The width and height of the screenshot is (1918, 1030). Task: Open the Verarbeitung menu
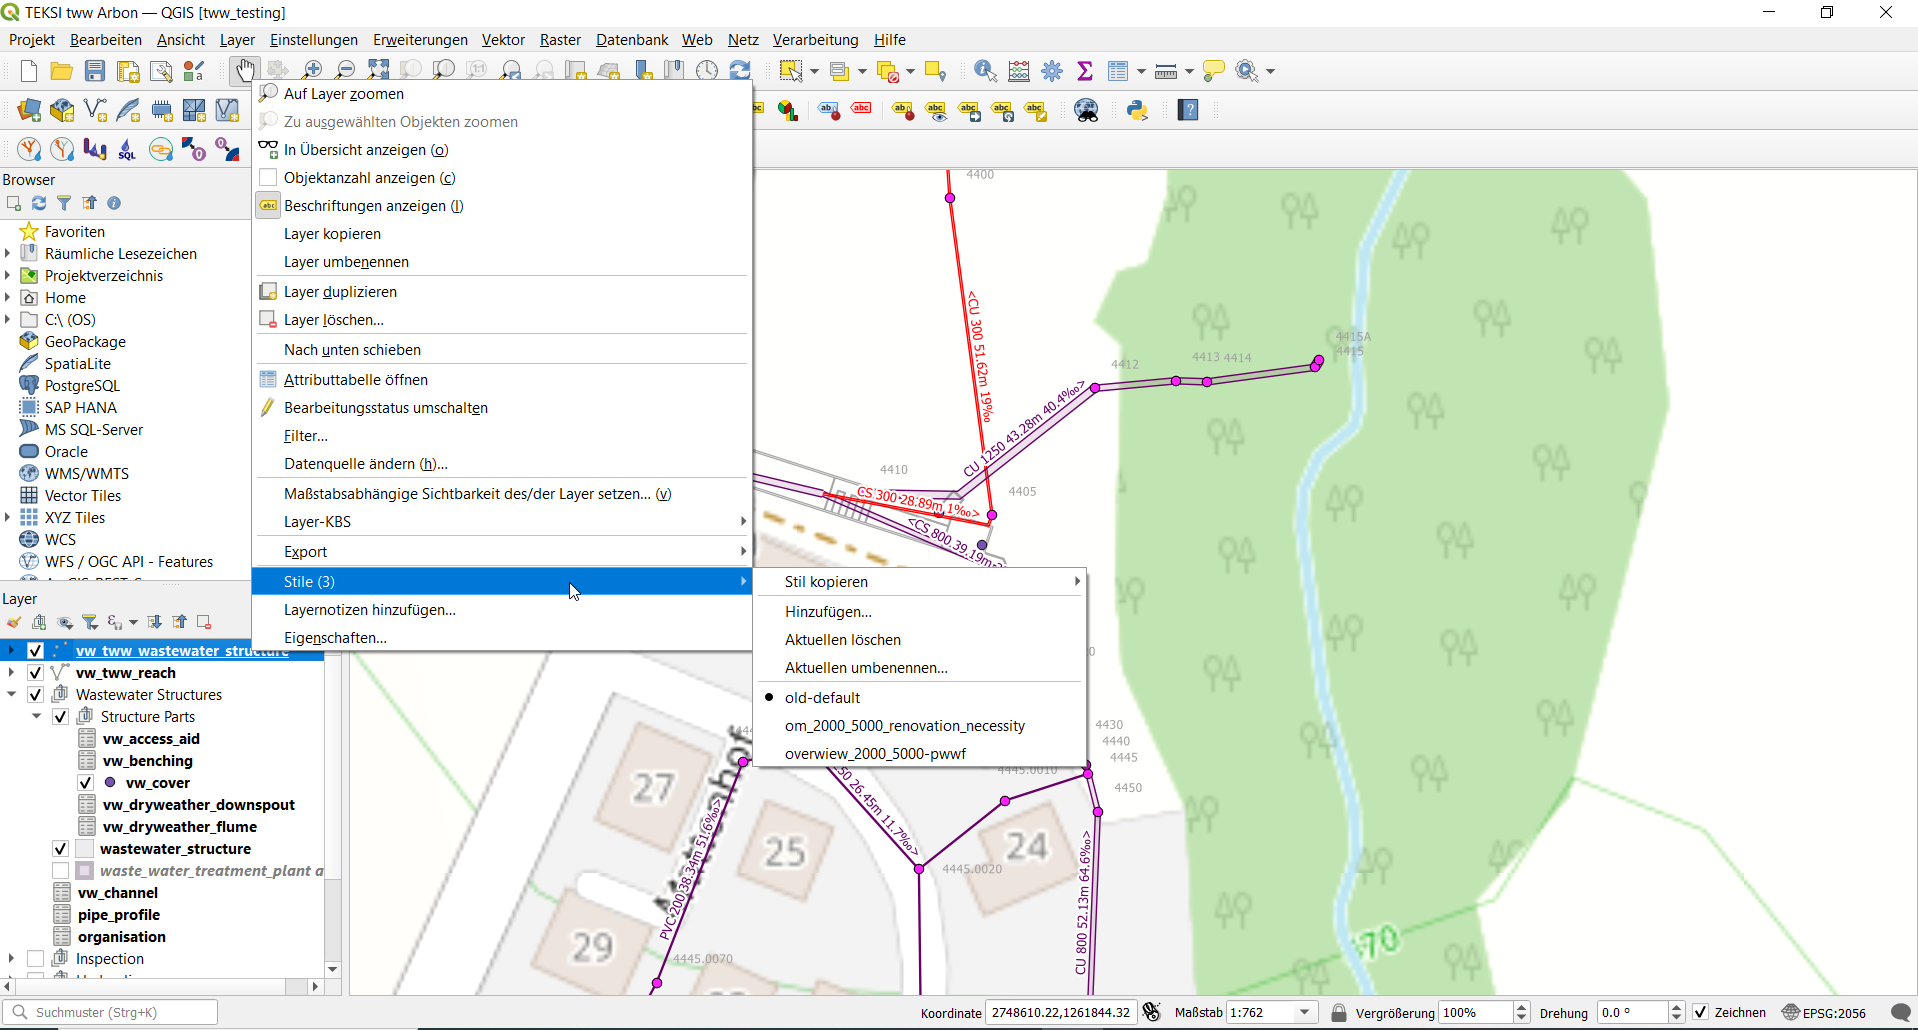[x=815, y=40]
